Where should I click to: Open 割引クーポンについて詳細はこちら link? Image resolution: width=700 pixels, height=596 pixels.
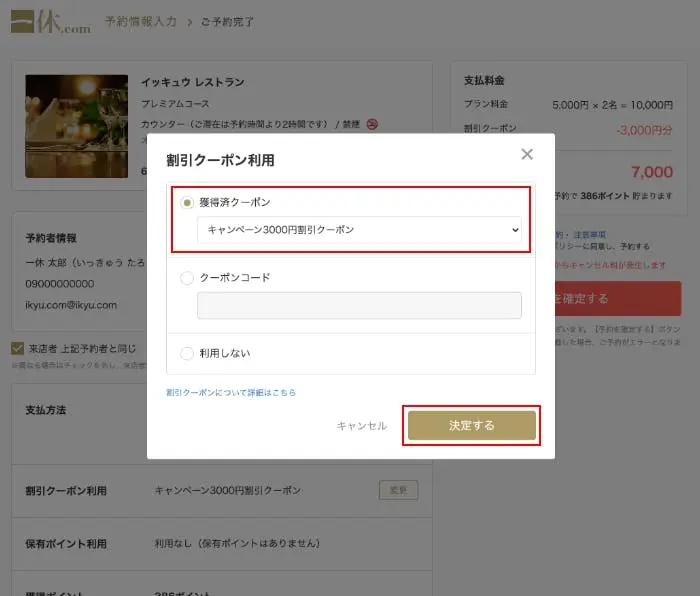click(x=231, y=393)
